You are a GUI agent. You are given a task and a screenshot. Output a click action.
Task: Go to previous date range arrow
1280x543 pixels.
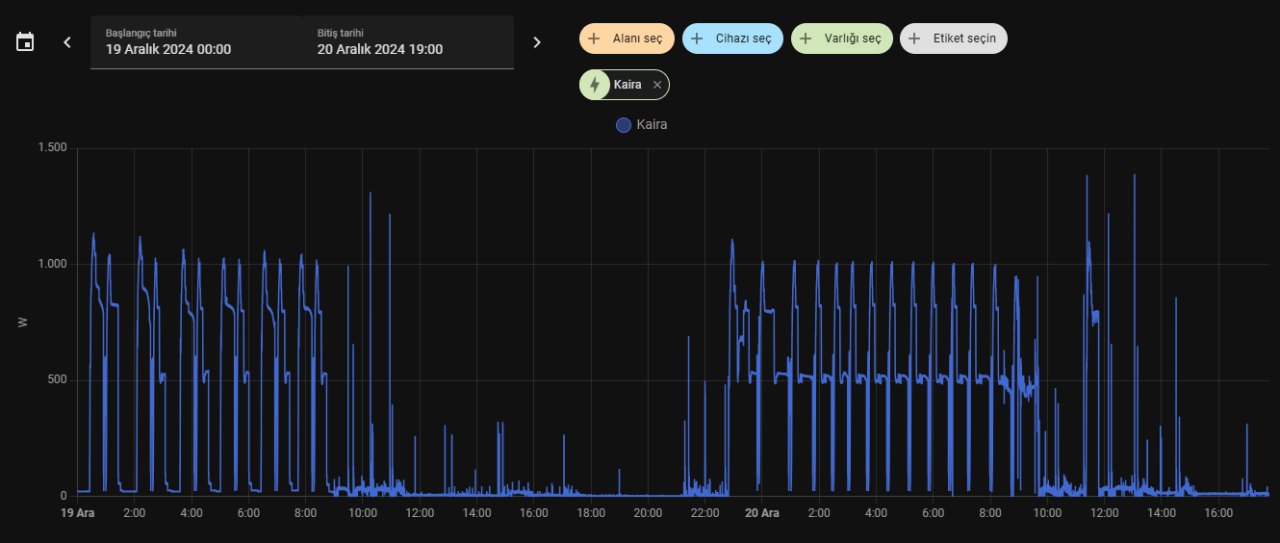(67, 42)
